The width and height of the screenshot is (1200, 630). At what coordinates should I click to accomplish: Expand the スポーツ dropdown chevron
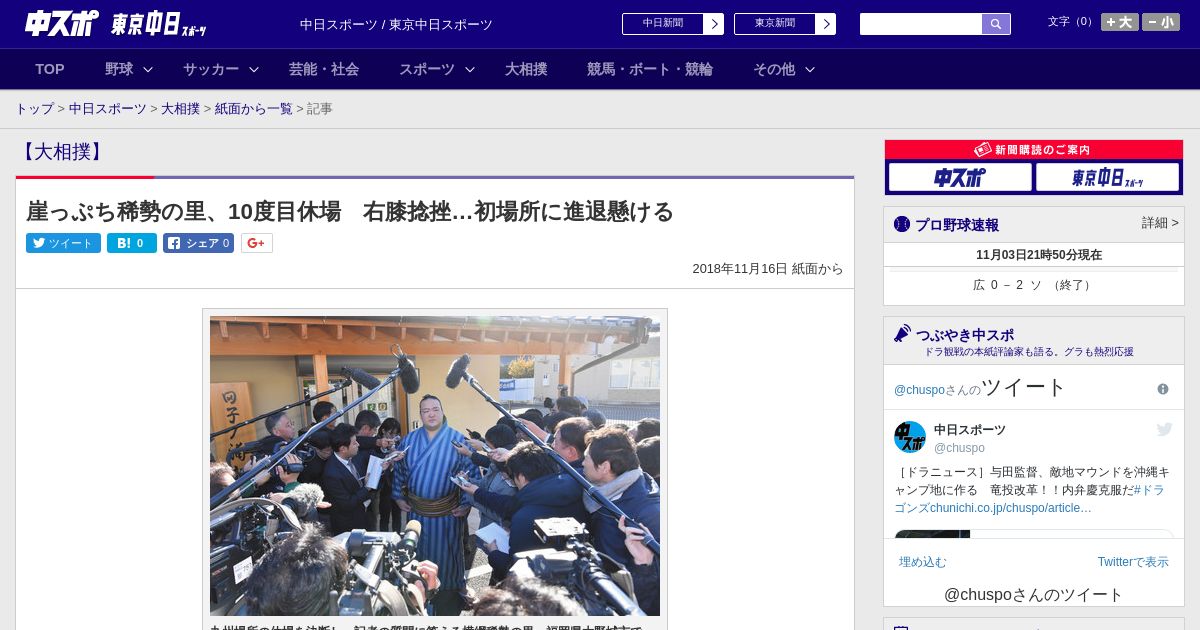[470, 69]
